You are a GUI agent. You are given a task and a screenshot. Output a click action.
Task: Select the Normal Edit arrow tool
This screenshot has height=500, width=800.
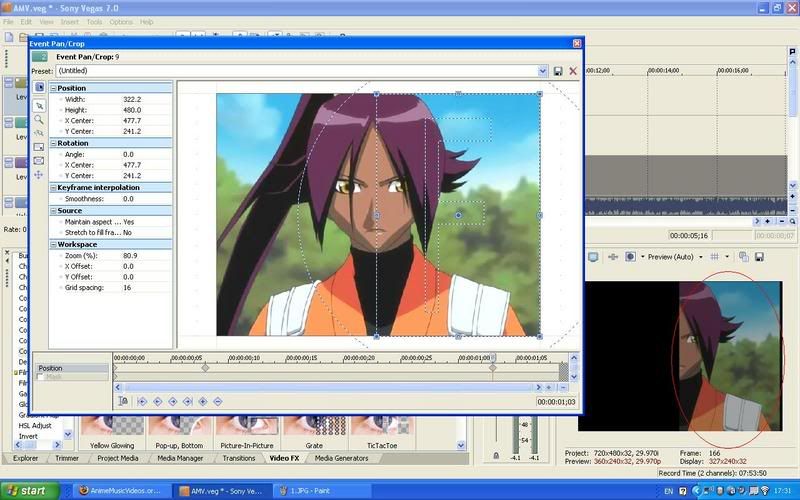click(39, 106)
